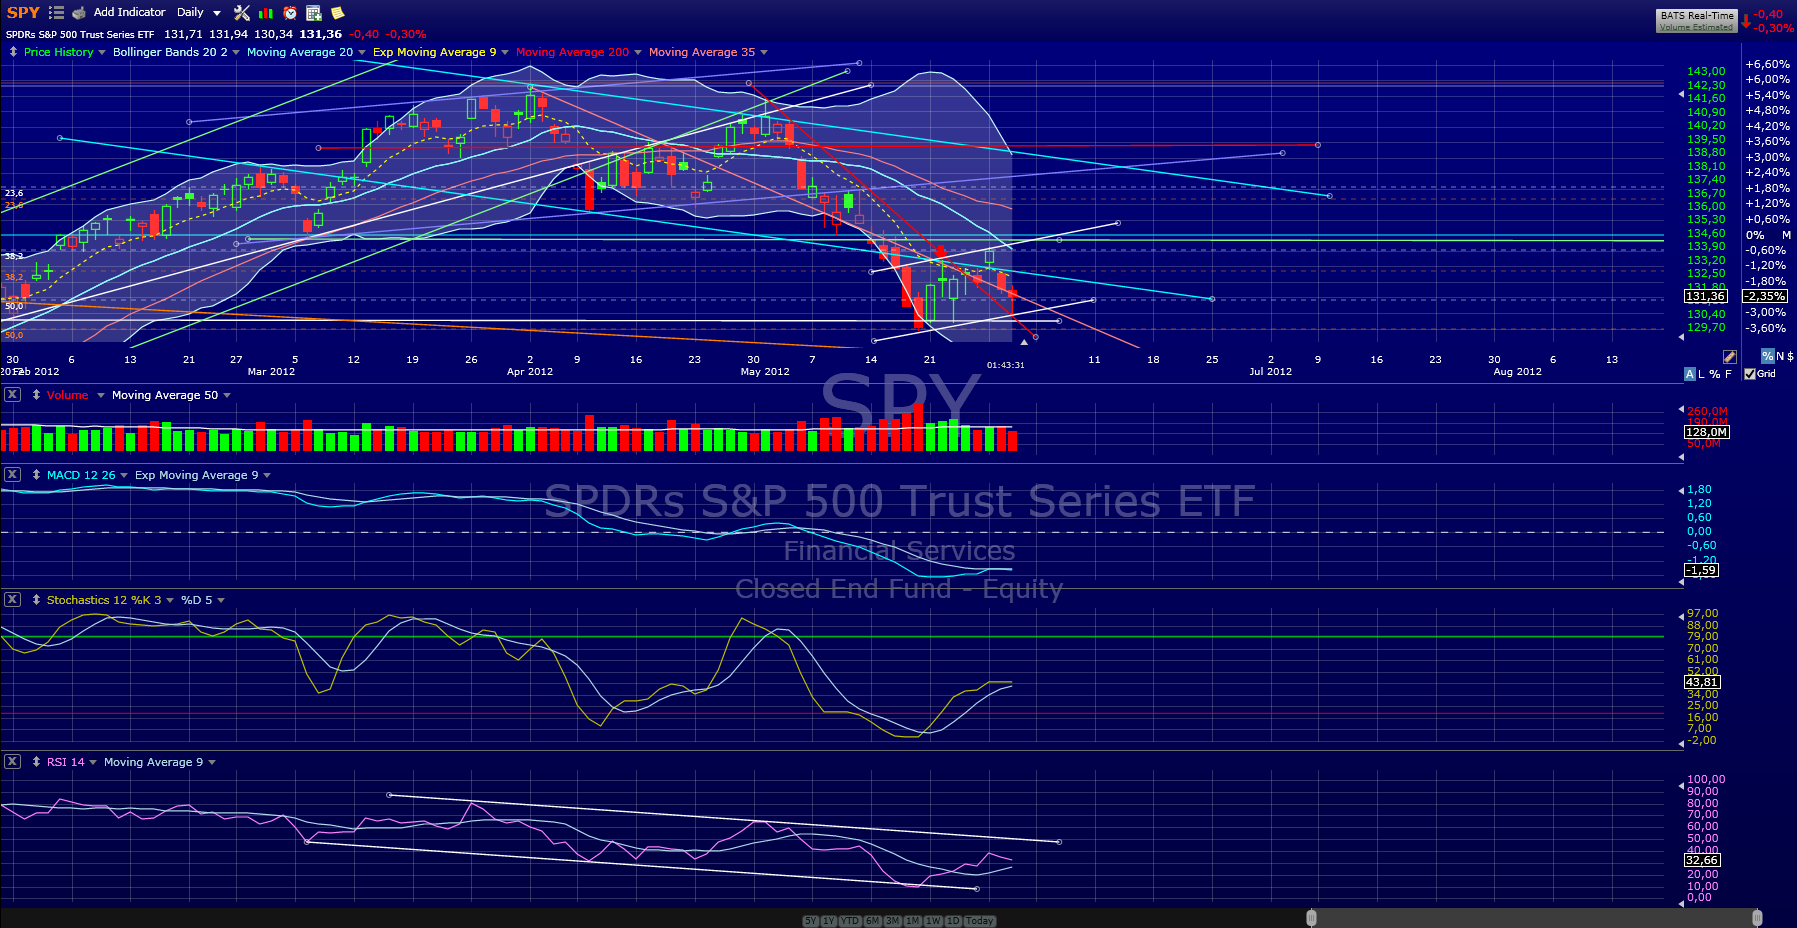Click the 43,81 Stochastics value tag
The image size is (1797, 928).
click(1702, 682)
